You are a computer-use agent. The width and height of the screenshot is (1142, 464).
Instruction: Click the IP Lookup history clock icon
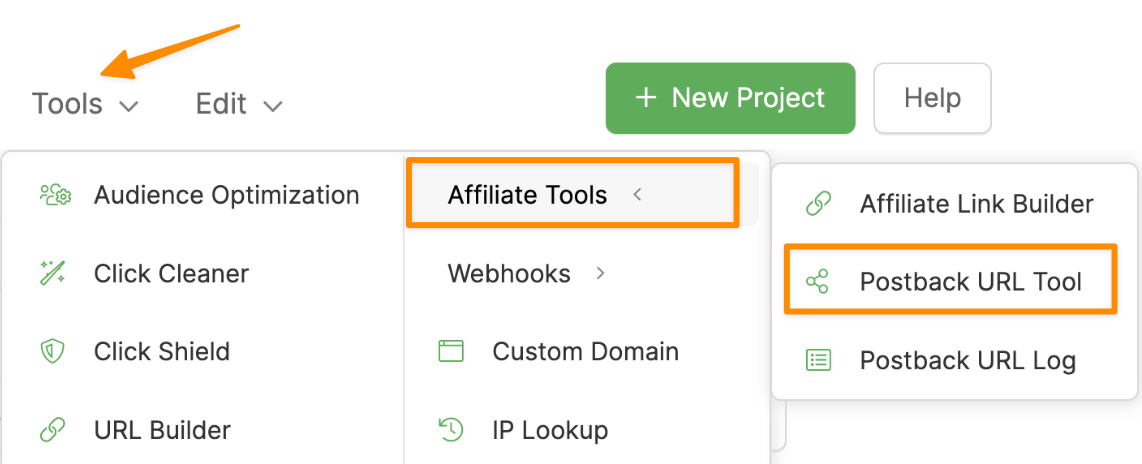[x=451, y=431]
